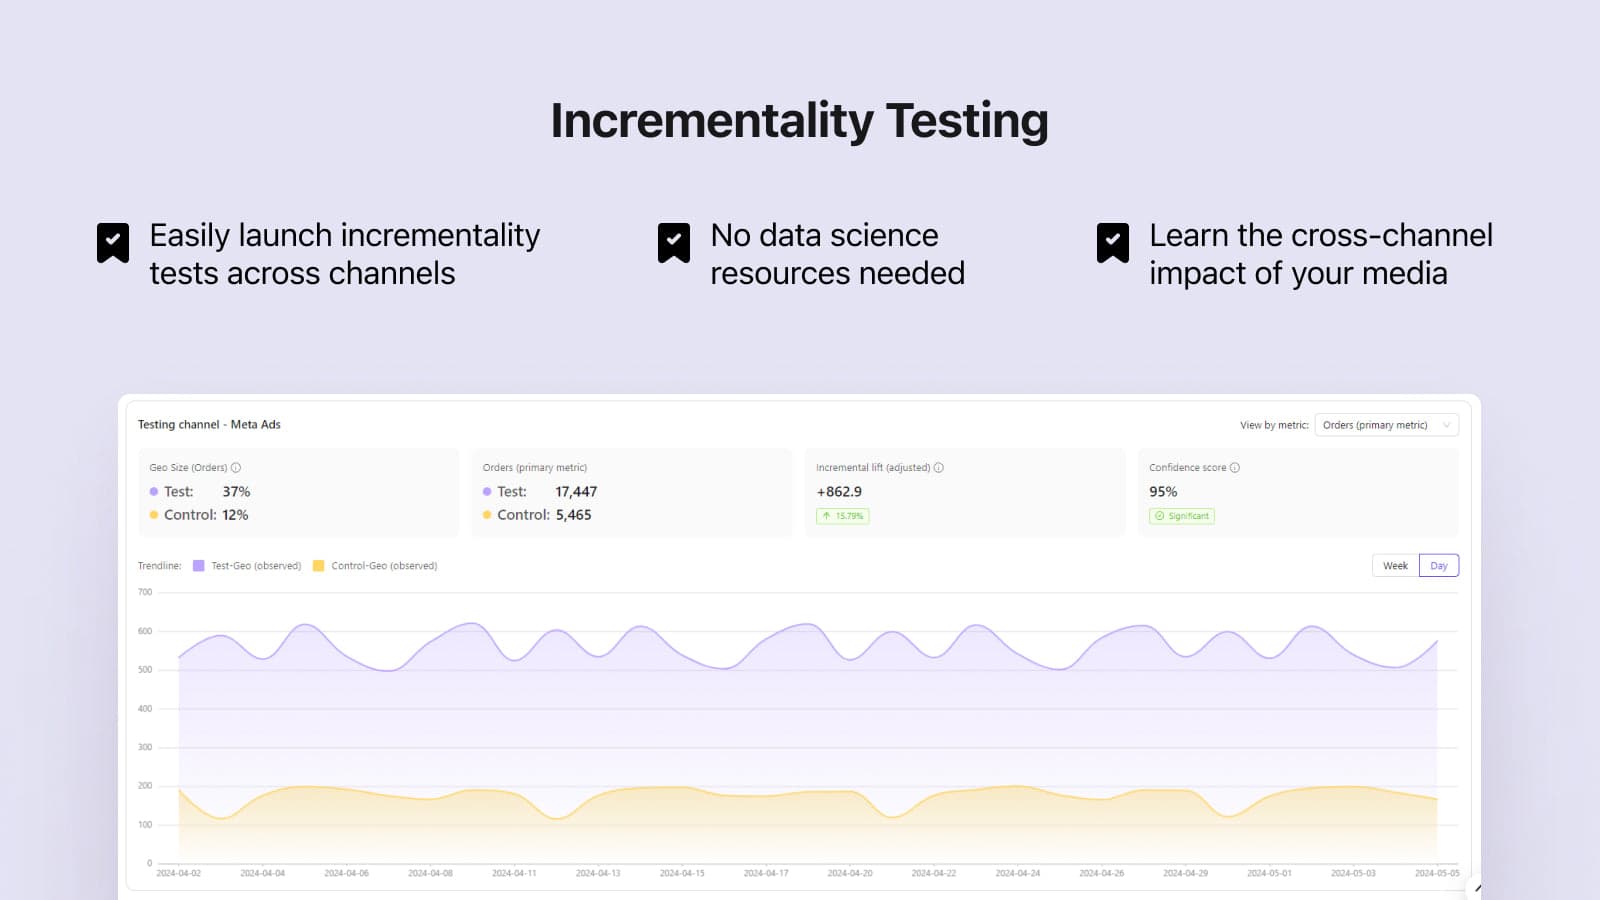The width and height of the screenshot is (1600, 900).
Task: Click the 2024-04-15 date on chart axis
Action: click(x=682, y=873)
